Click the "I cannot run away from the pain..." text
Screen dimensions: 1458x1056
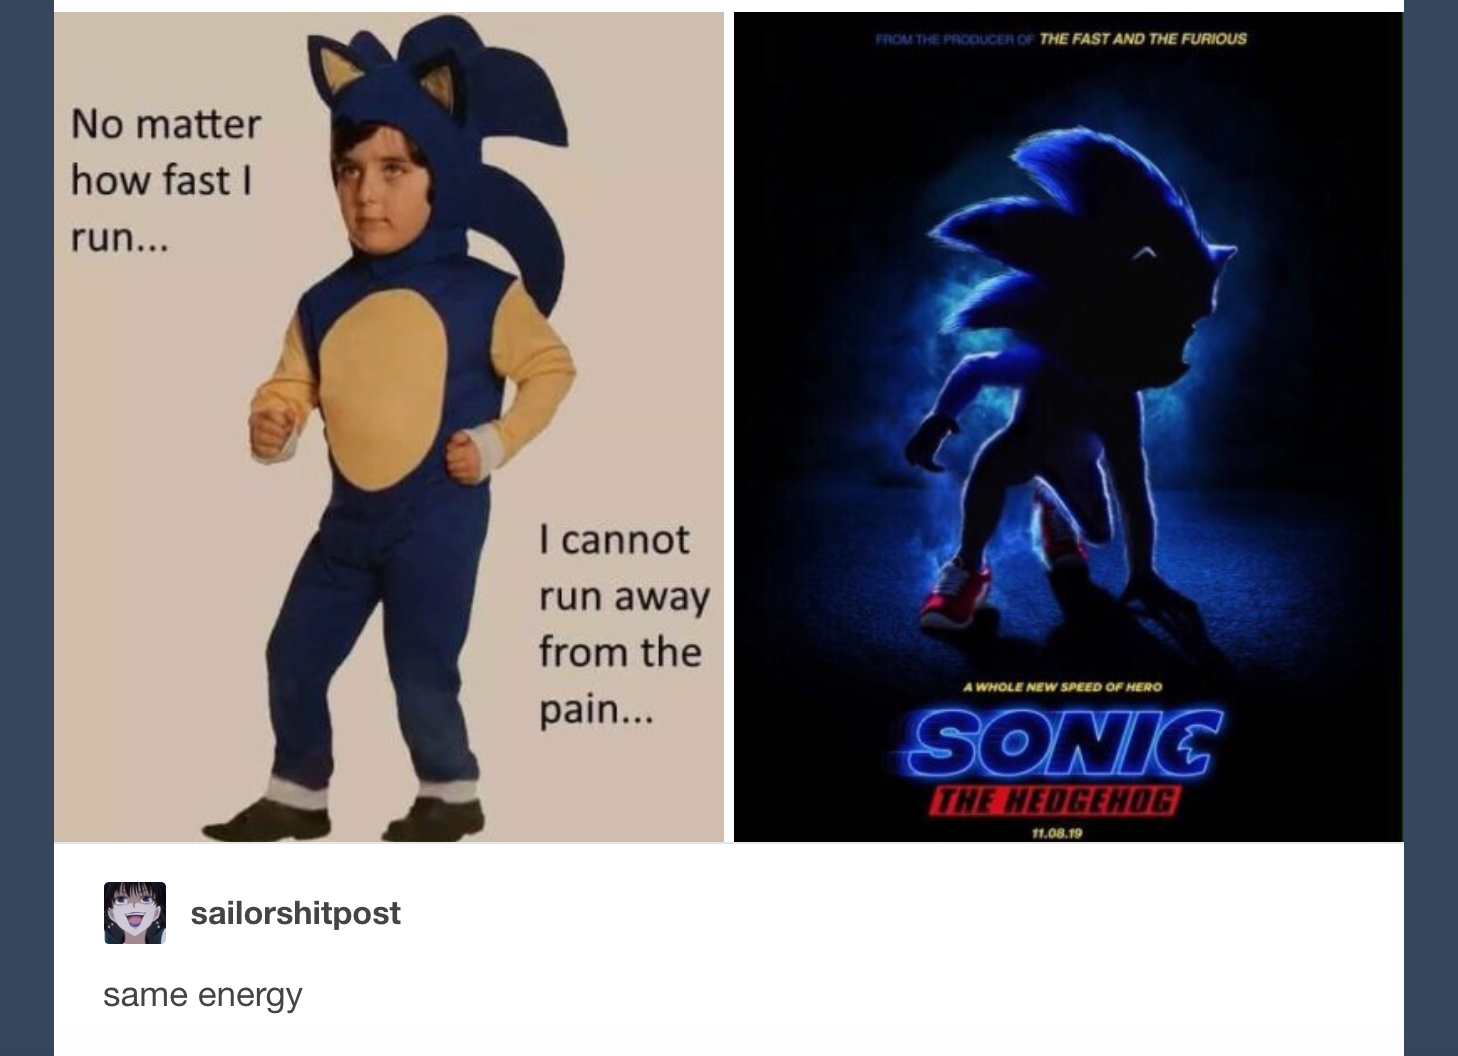[x=624, y=624]
